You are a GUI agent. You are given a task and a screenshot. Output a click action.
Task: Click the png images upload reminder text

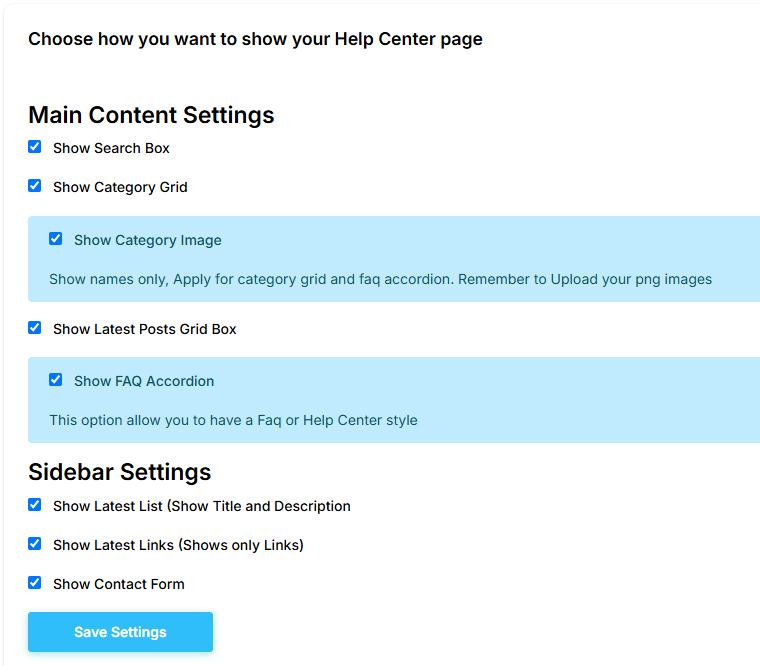click(x=380, y=279)
